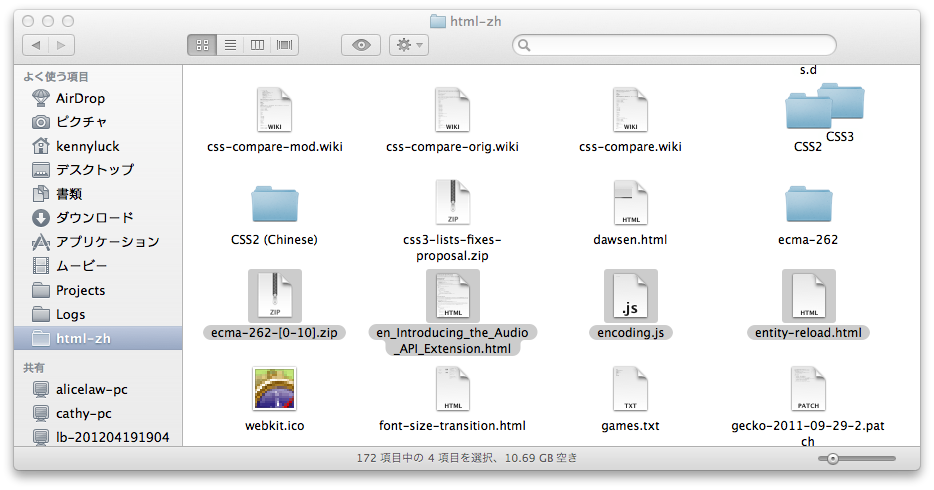Switch to Cover Flow view
This screenshot has width=934, height=490.
[286, 45]
